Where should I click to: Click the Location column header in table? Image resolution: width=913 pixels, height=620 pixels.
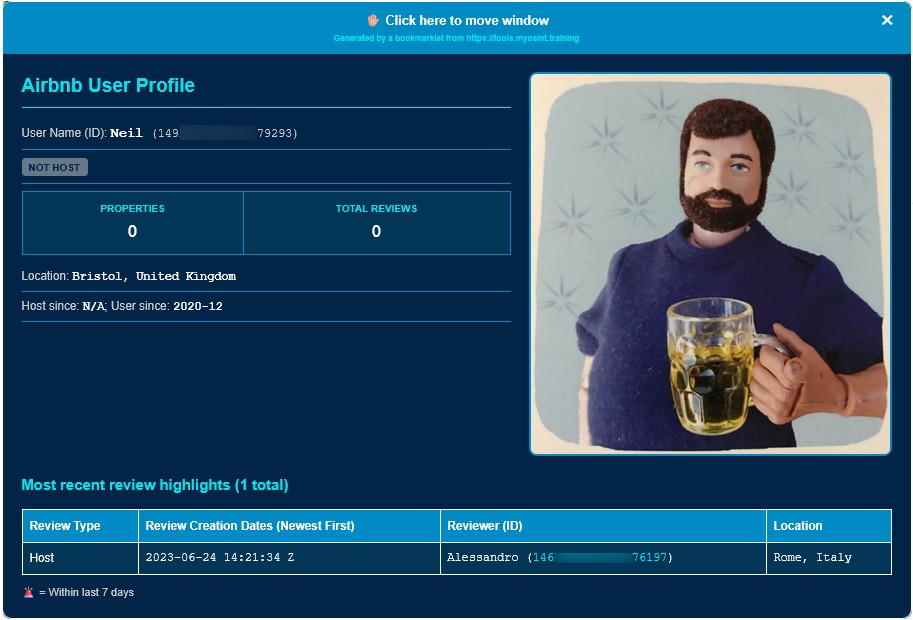pos(797,526)
